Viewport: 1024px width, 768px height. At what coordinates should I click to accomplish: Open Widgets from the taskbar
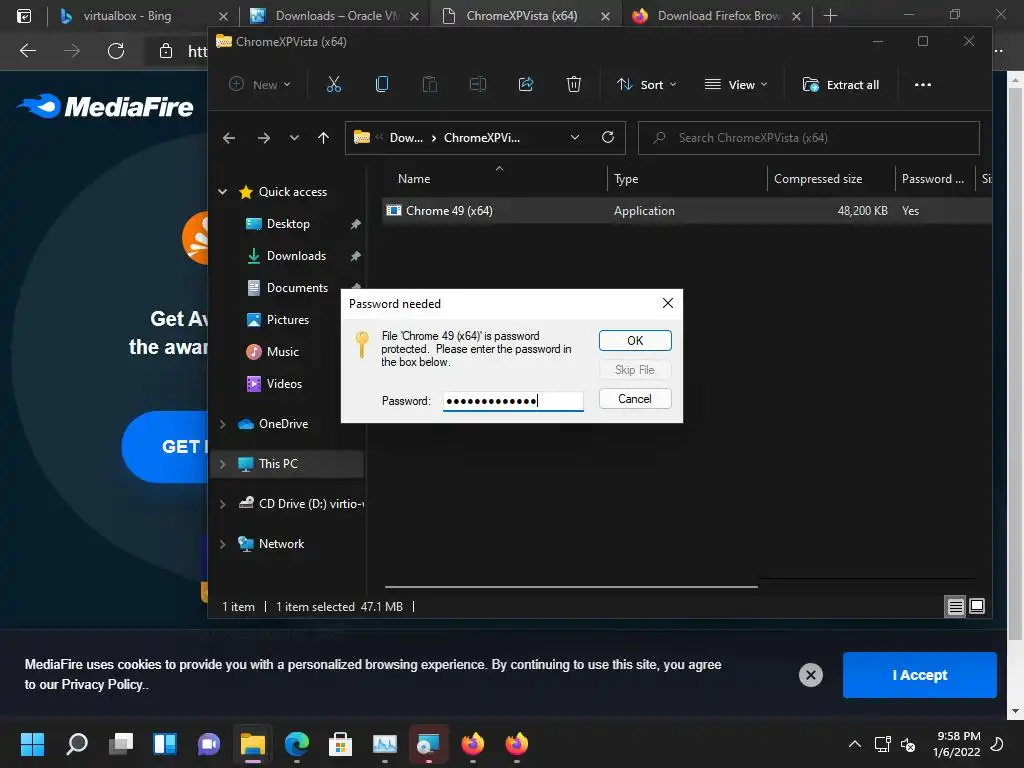pos(165,744)
